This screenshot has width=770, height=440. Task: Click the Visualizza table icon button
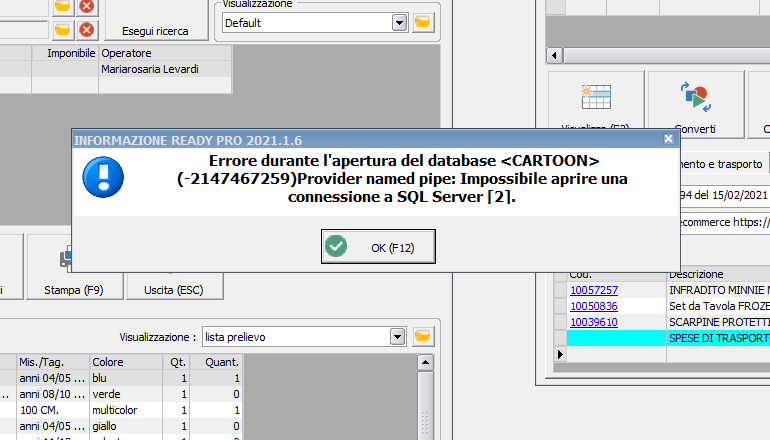pyautogui.click(x=596, y=97)
